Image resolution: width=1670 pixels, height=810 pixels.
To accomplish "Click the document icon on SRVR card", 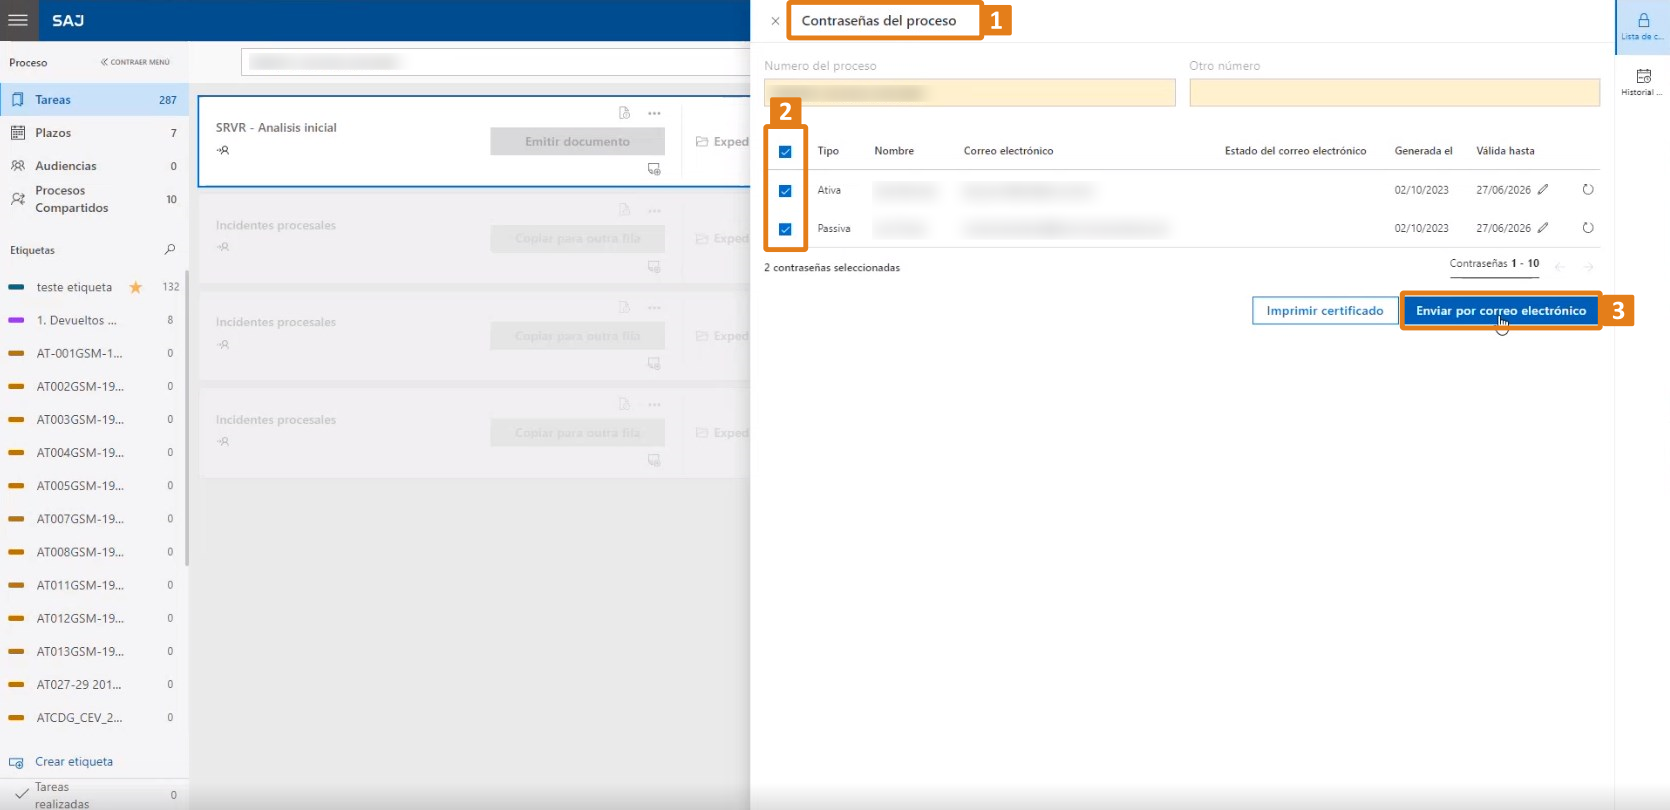I will point(624,113).
